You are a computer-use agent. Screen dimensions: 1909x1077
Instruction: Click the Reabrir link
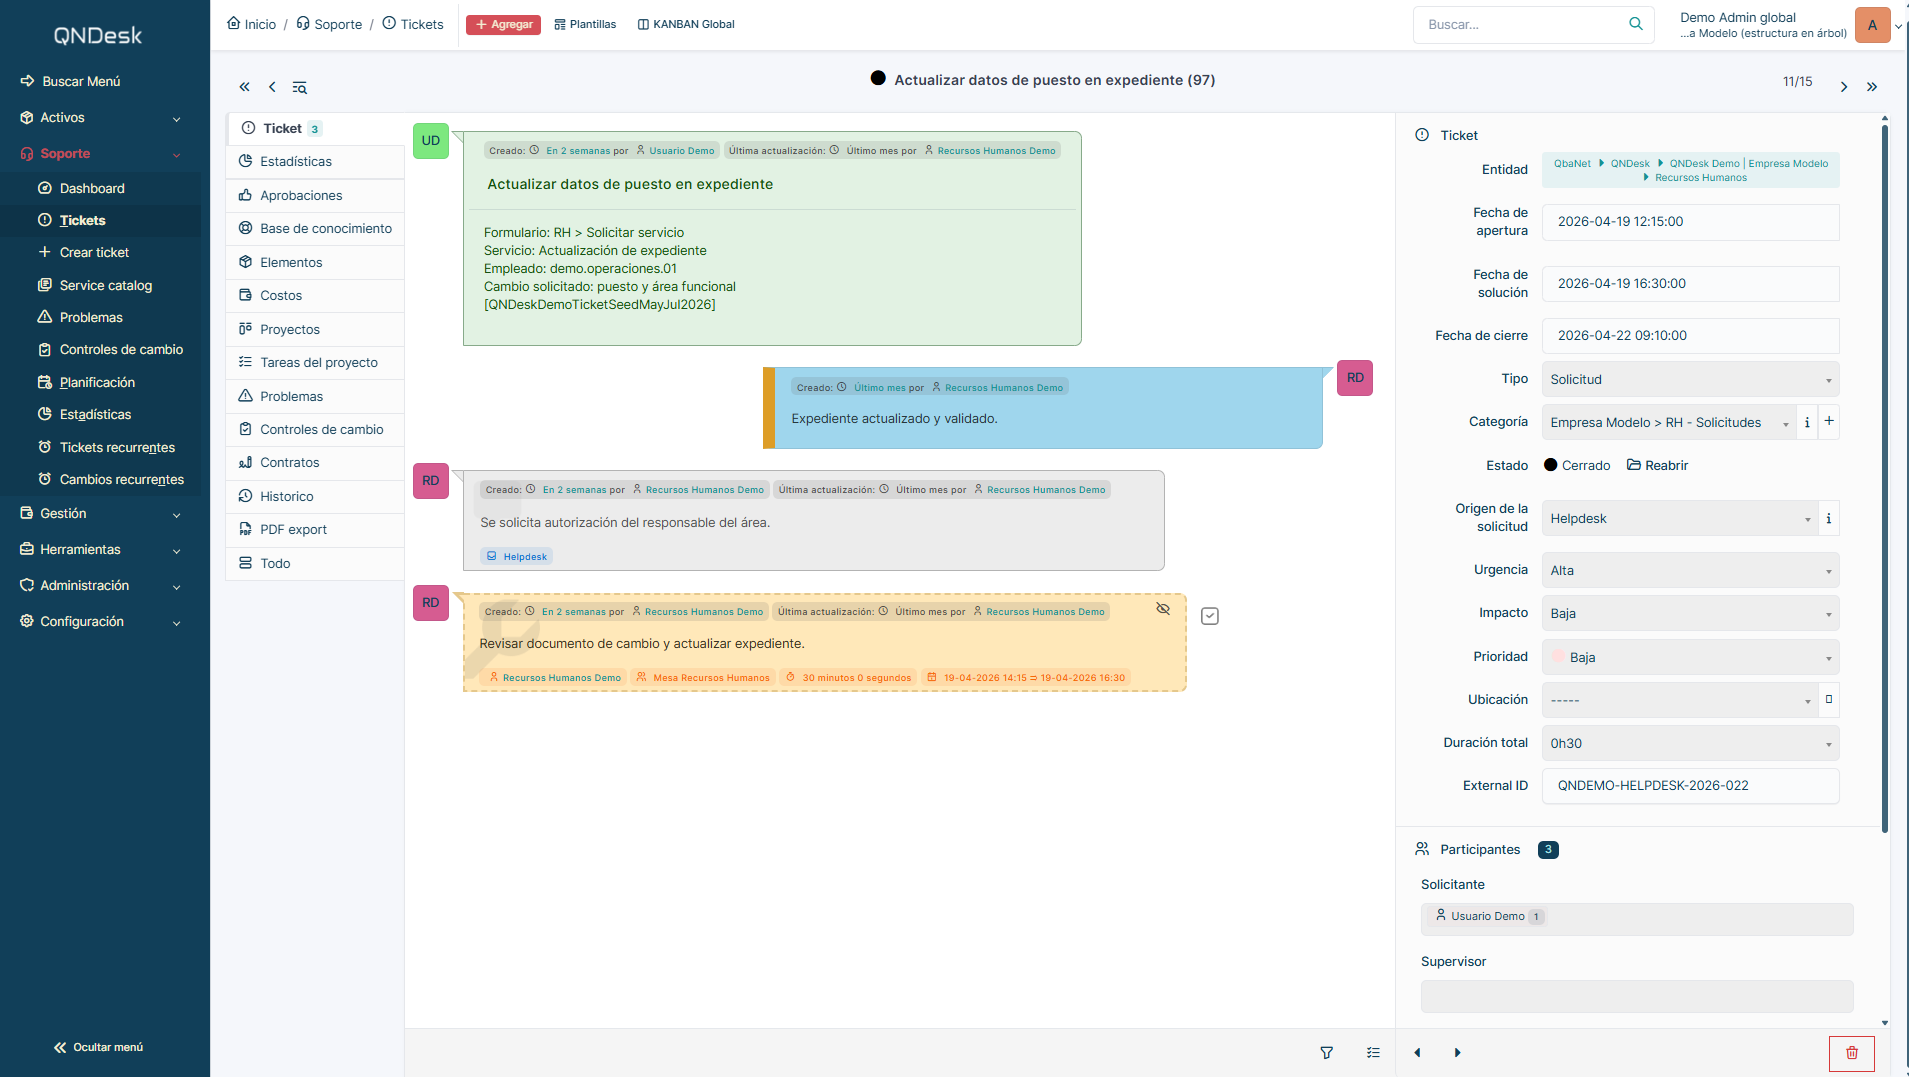tap(1657, 466)
